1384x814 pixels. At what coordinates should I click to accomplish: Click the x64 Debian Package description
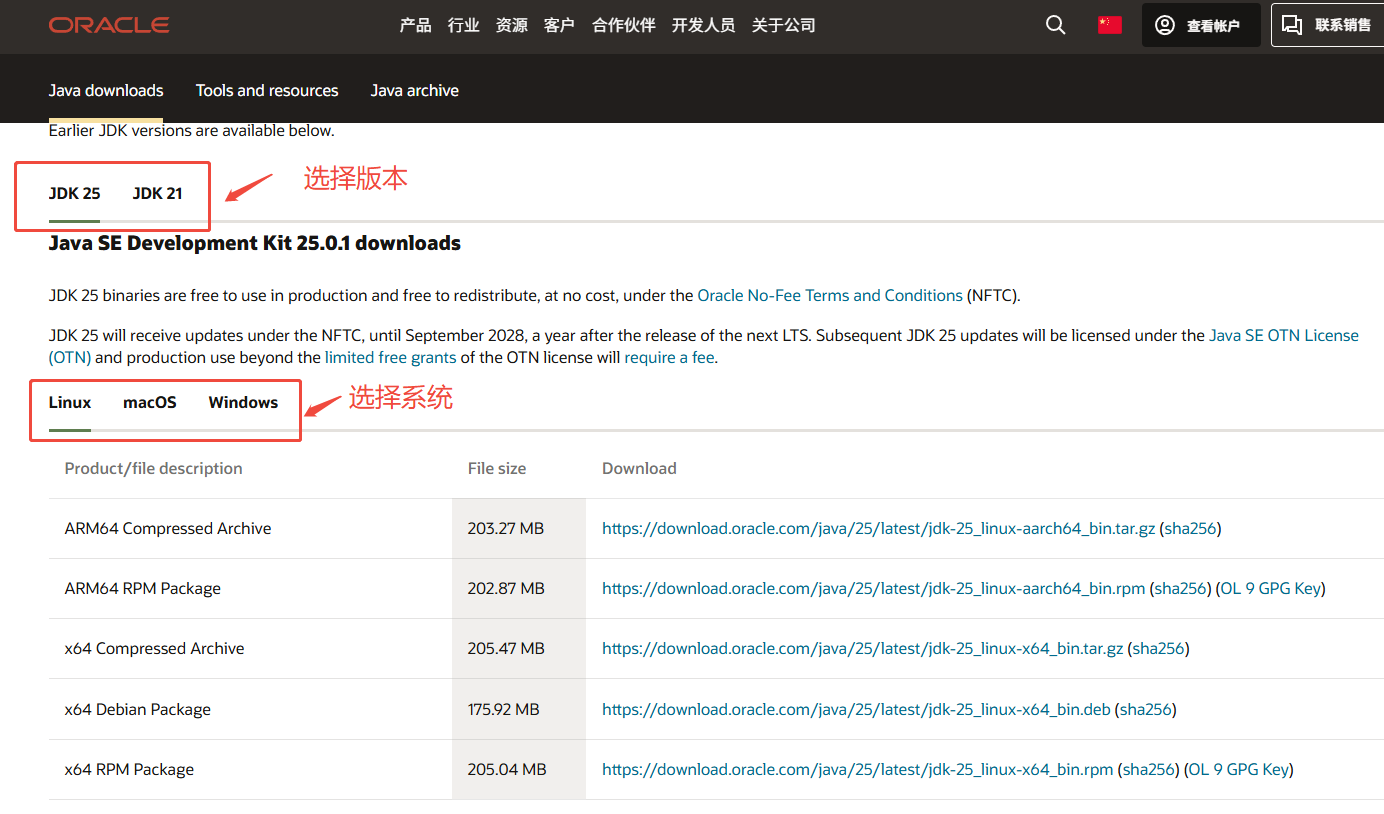138,709
